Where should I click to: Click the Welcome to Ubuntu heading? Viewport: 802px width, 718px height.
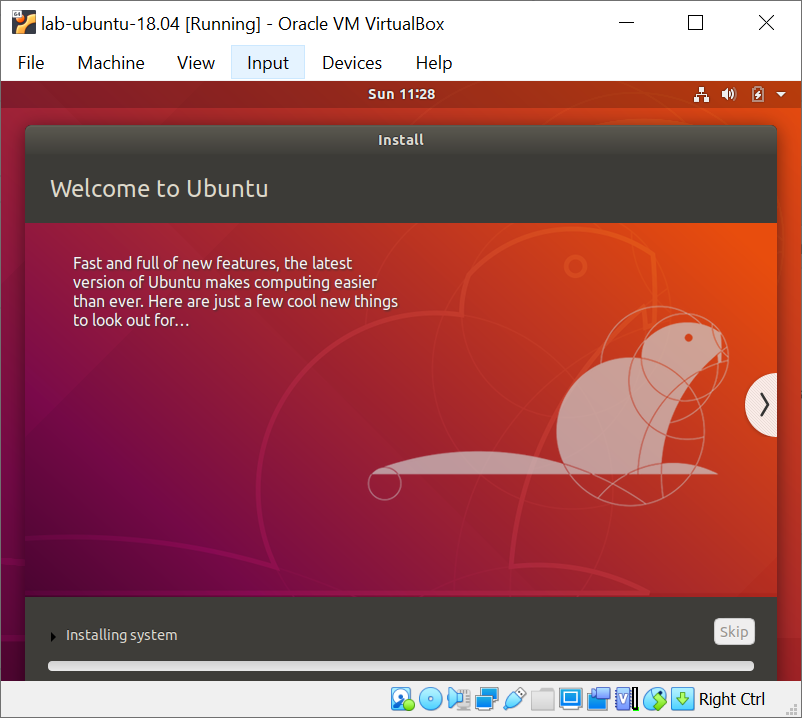tap(159, 189)
